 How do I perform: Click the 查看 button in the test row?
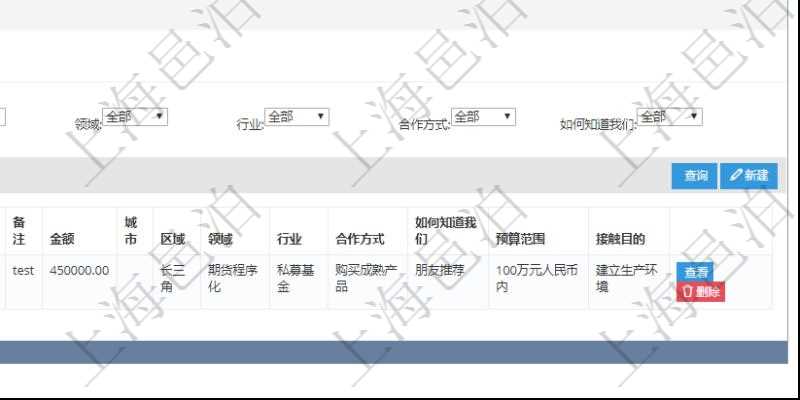pos(694,272)
